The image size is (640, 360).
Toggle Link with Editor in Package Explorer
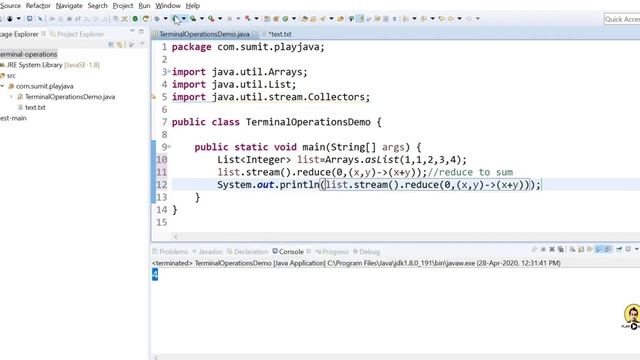pos(120,44)
